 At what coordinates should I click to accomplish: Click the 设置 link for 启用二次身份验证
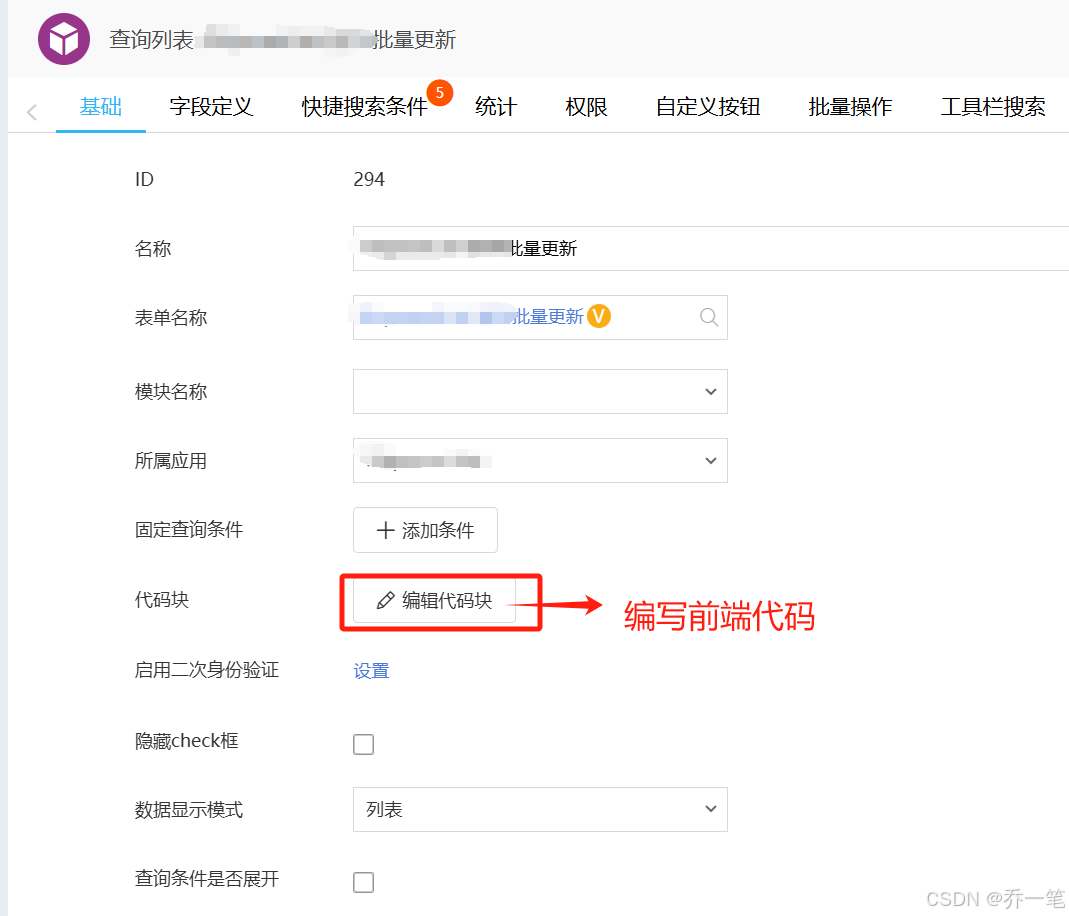coord(371,670)
